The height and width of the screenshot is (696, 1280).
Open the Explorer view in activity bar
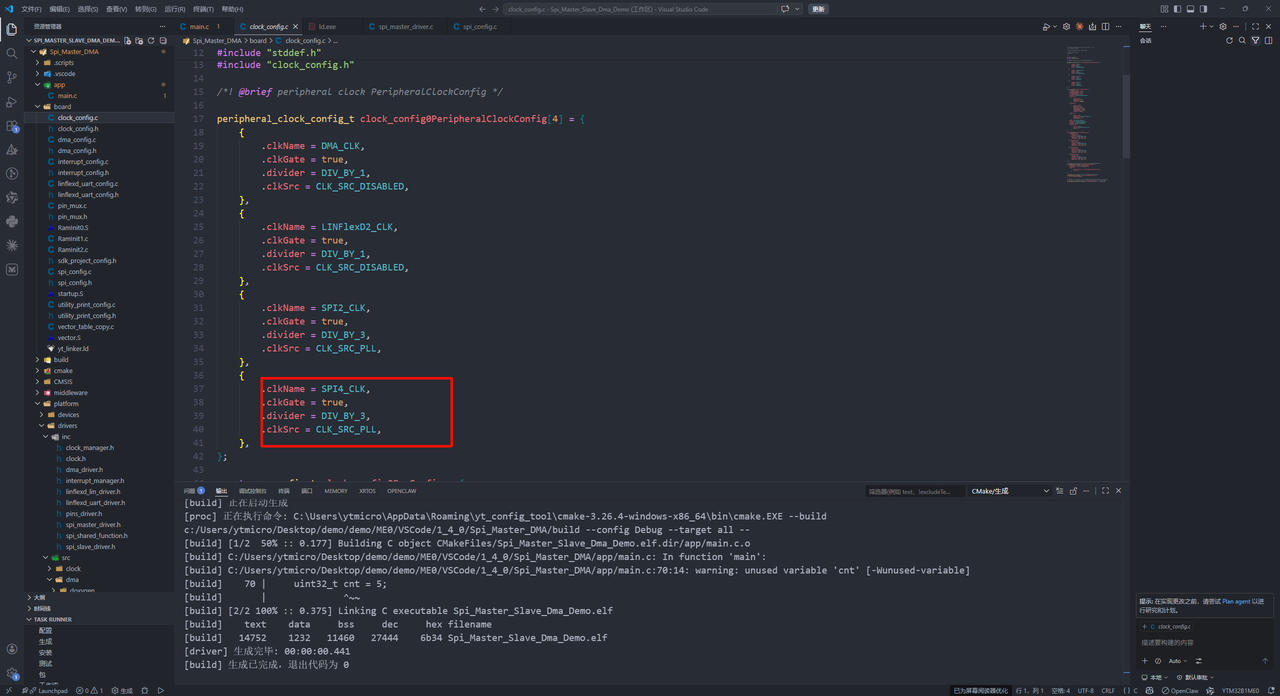tap(12, 30)
